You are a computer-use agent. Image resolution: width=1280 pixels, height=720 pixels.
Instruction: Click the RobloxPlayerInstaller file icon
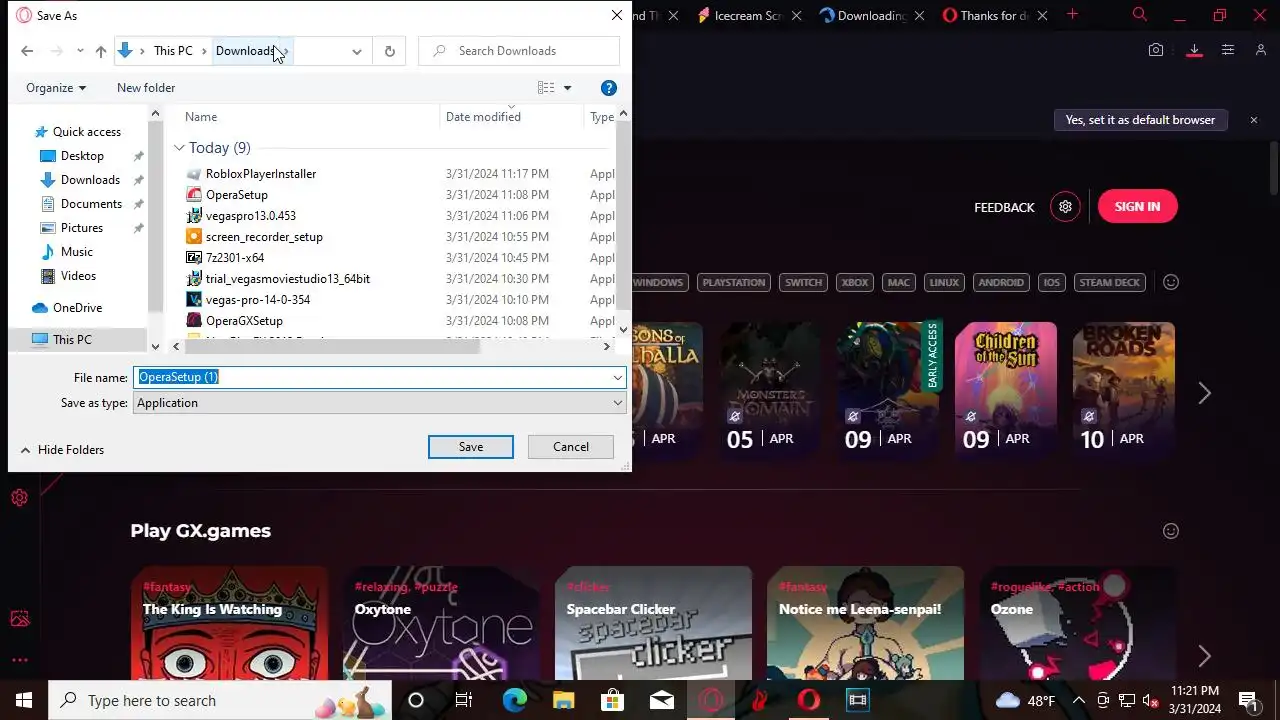pos(194,174)
